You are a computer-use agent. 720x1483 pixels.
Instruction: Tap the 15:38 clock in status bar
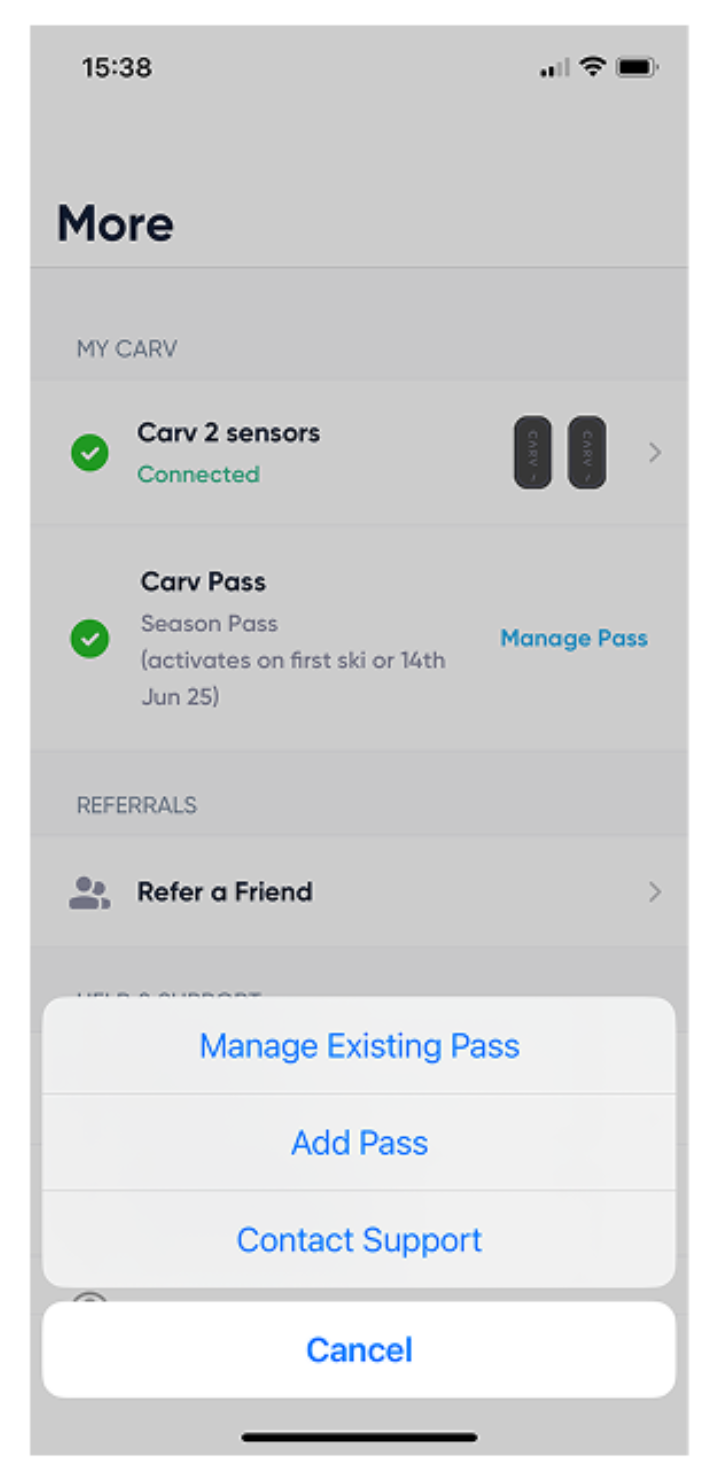pos(117,67)
